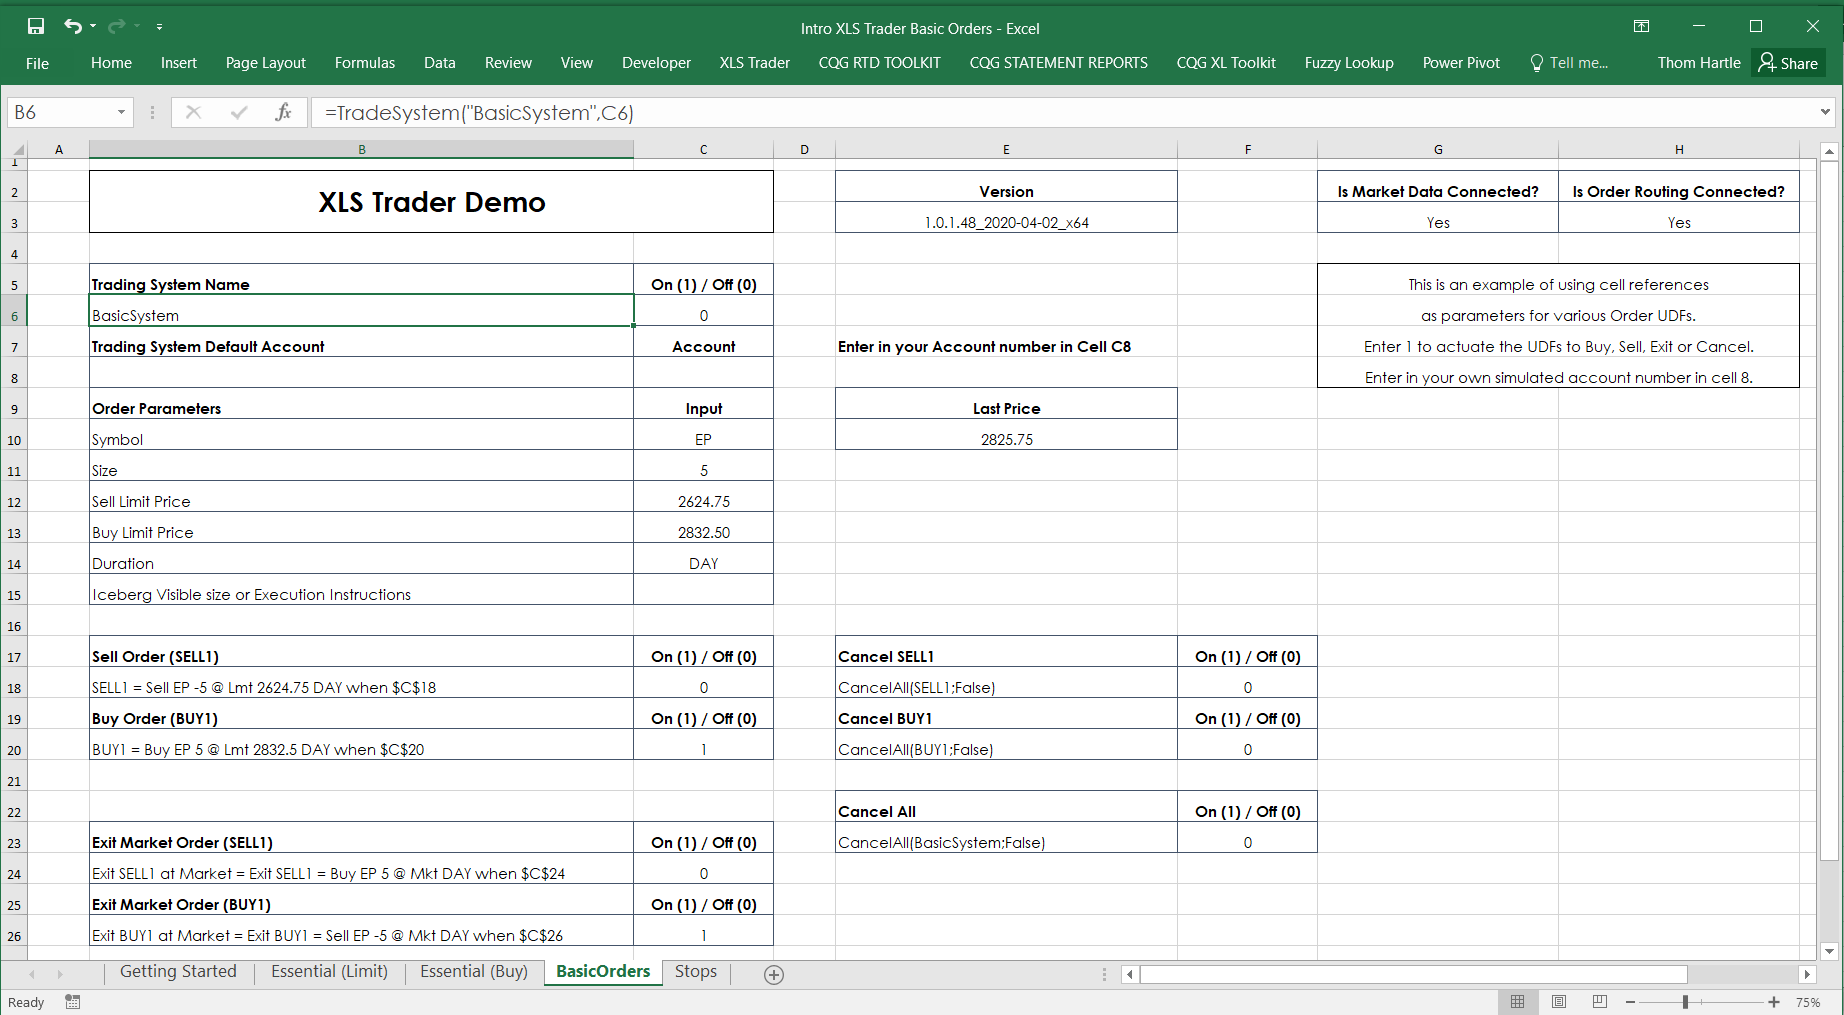Open Customize Quick Access Toolbar dropdown
Image resolution: width=1844 pixels, height=1015 pixels.
click(x=159, y=27)
